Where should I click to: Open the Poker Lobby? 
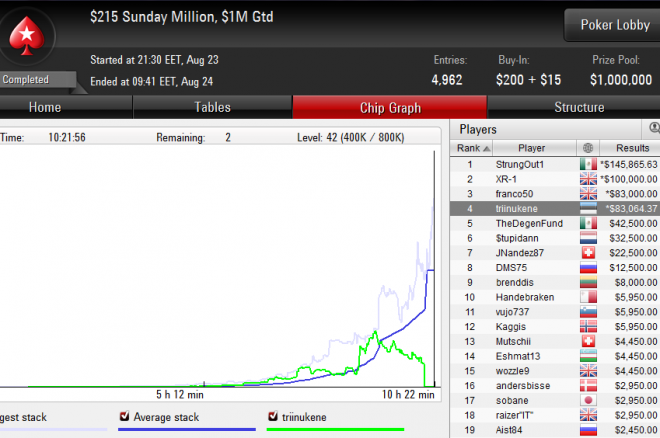click(614, 25)
